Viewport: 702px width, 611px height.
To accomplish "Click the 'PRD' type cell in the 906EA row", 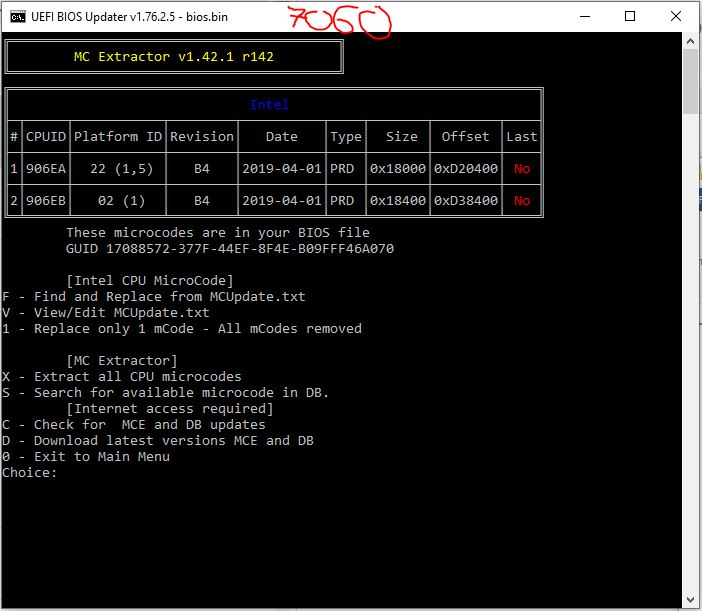I will (342, 169).
